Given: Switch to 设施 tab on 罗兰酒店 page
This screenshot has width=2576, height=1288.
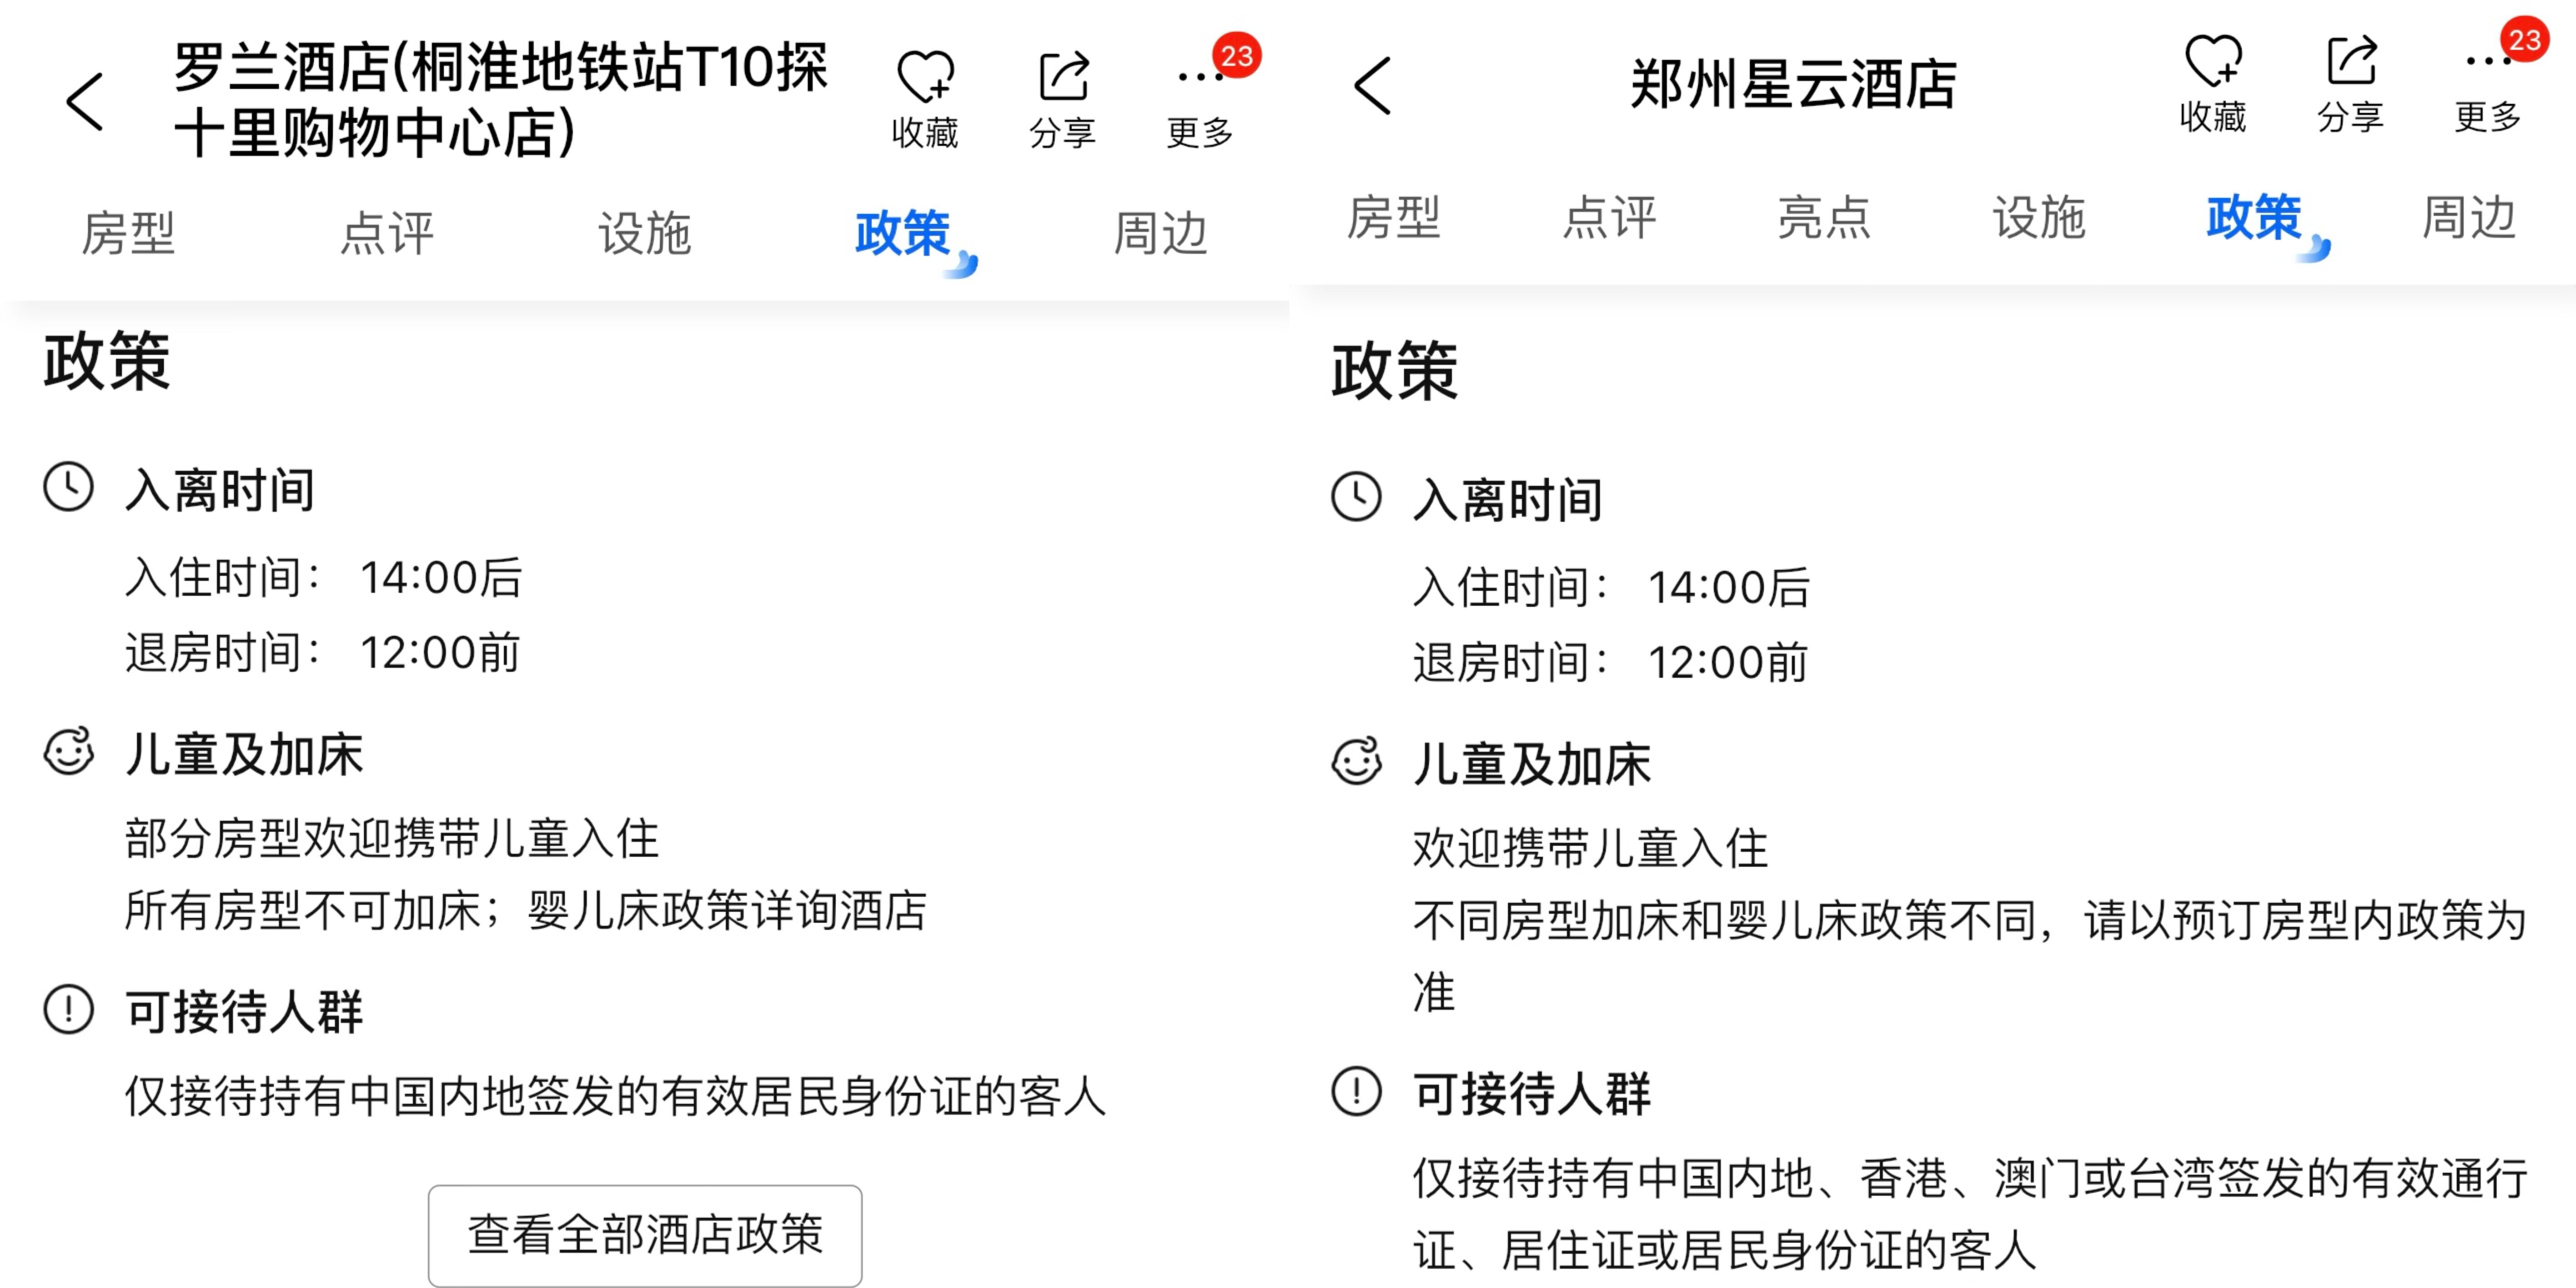Looking at the screenshot, I should (644, 233).
